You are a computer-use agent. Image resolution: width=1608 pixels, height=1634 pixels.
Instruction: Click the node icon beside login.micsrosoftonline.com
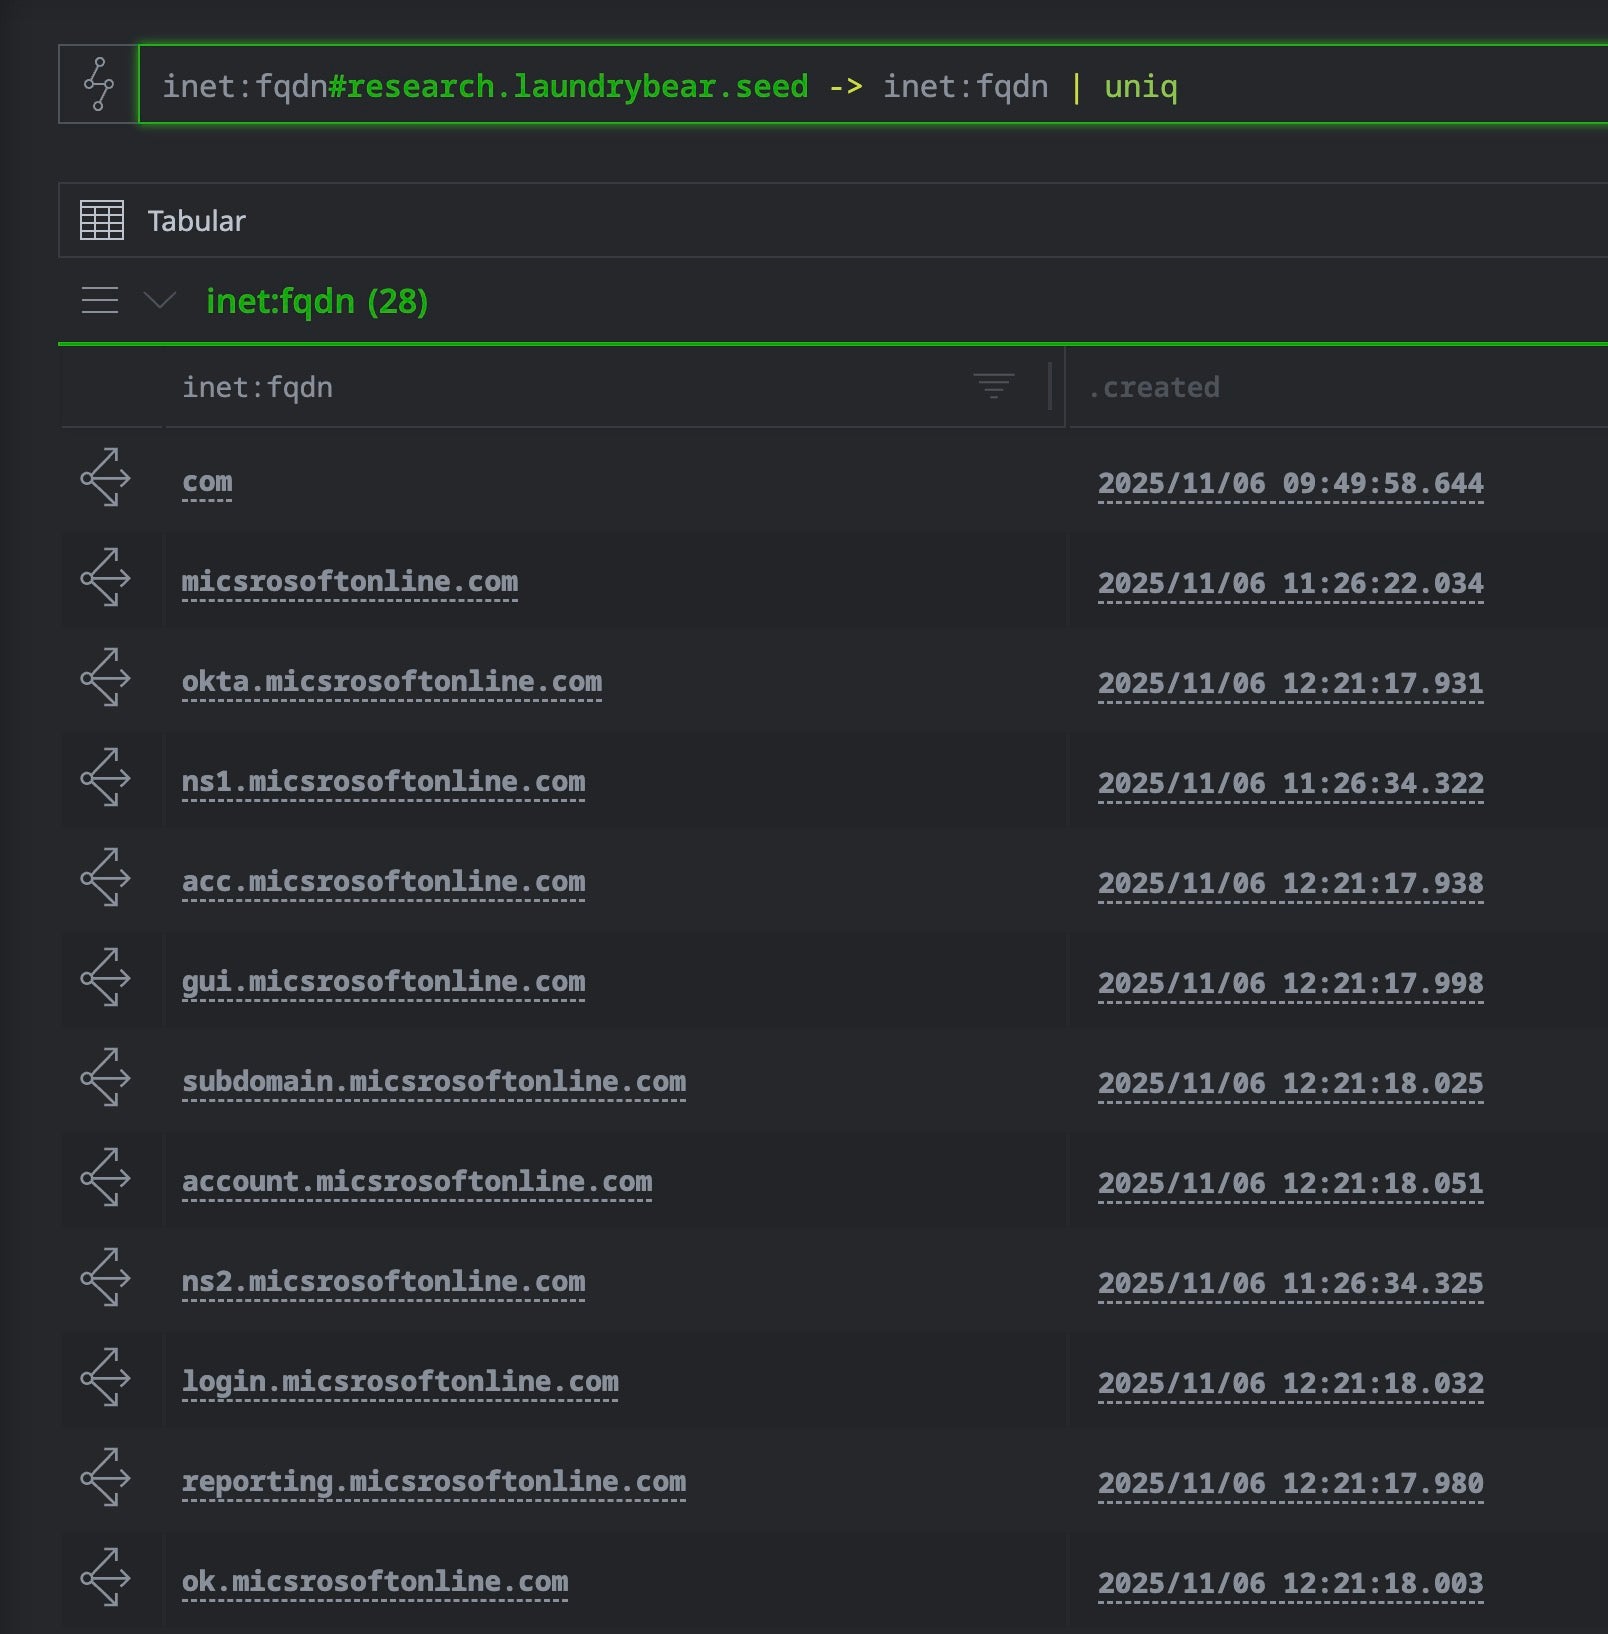pyautogui.click(x=104, y=1380)
